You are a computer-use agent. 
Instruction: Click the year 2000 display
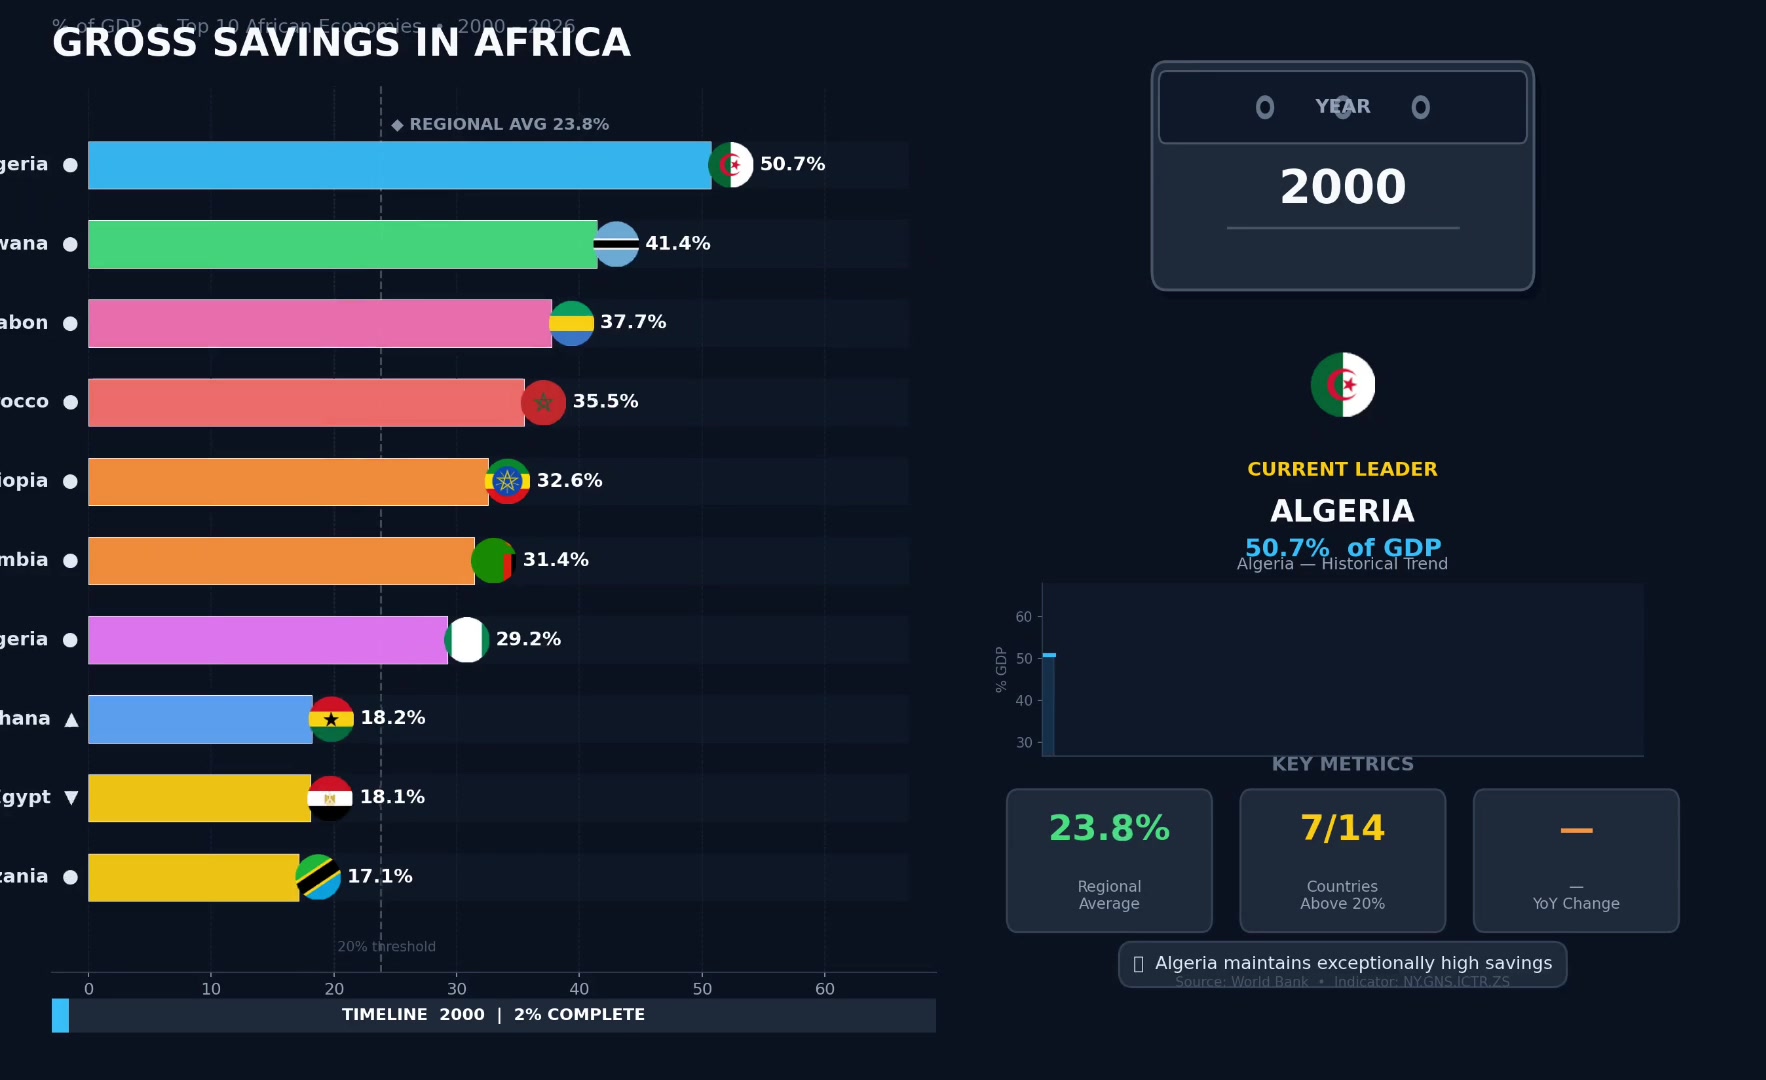[x=1343, y=187]
